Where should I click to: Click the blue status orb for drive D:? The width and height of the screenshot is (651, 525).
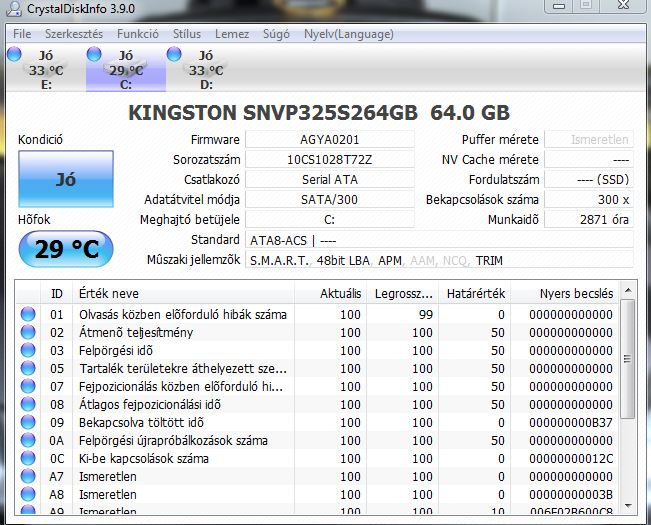(x=174, y=54)
